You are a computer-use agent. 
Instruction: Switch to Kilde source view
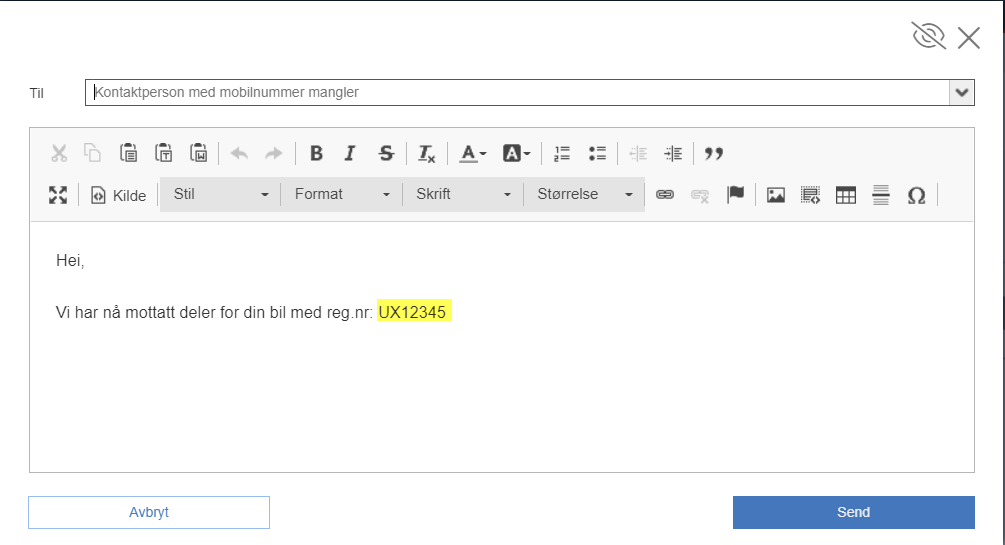click(119, 196)
